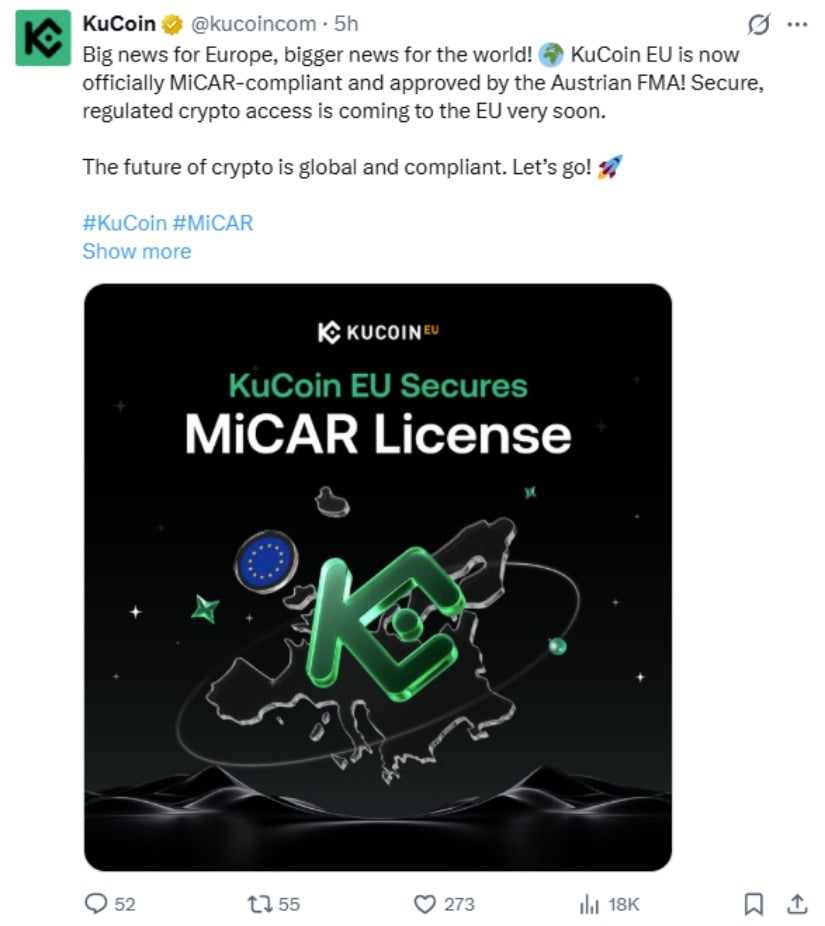
Task: Open the share options for the tweet
Action: [798, 903]
